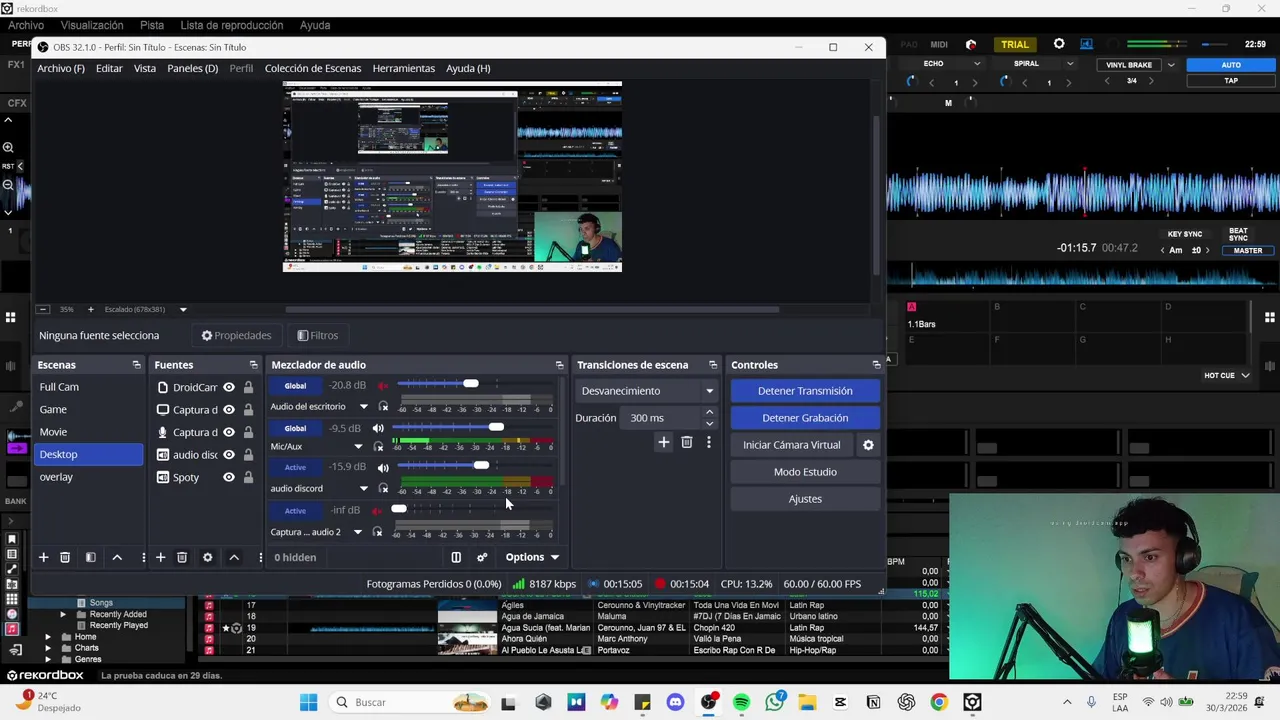This screenshot has height=720, width=1280.
Task: Open rekordbox Lista de reproducción menu
Action: [232, 25]
